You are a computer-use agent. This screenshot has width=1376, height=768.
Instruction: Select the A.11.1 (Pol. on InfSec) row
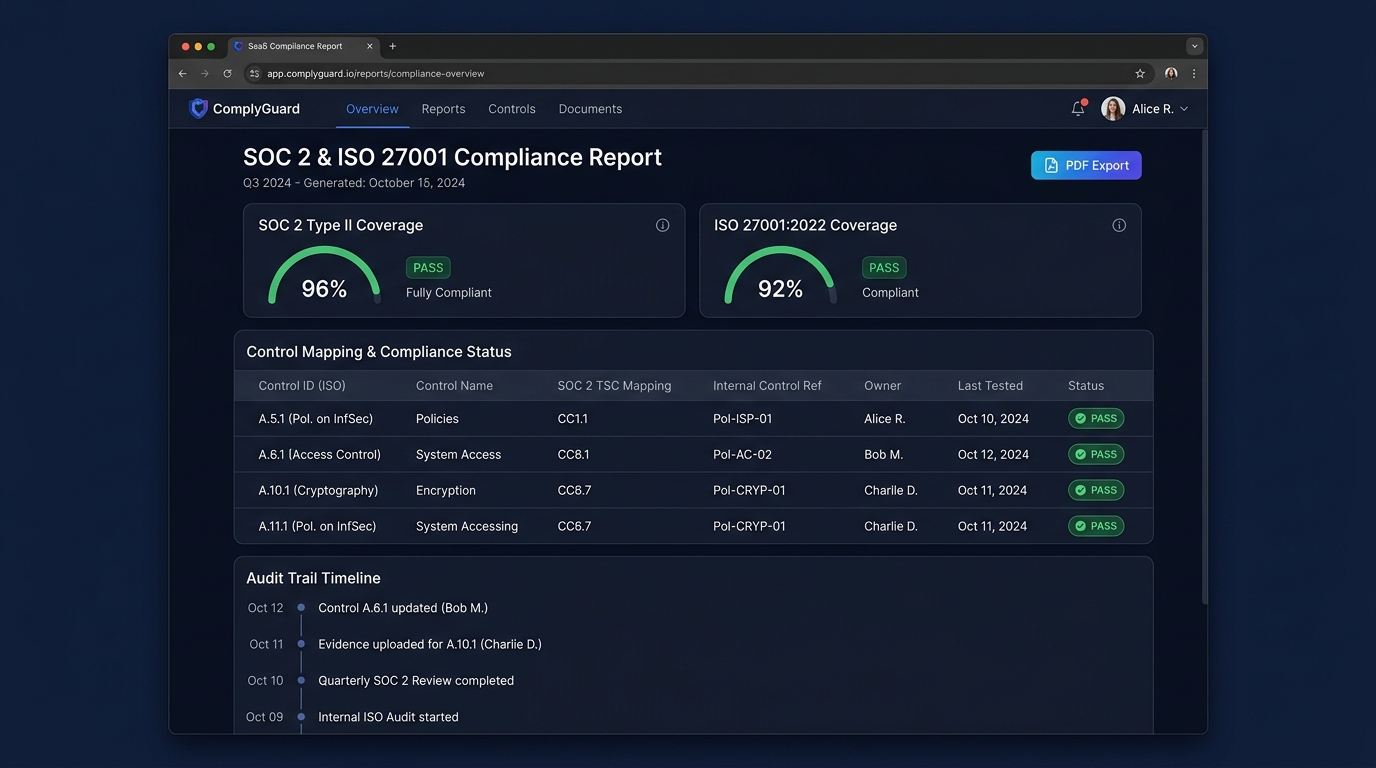(693, 526)
